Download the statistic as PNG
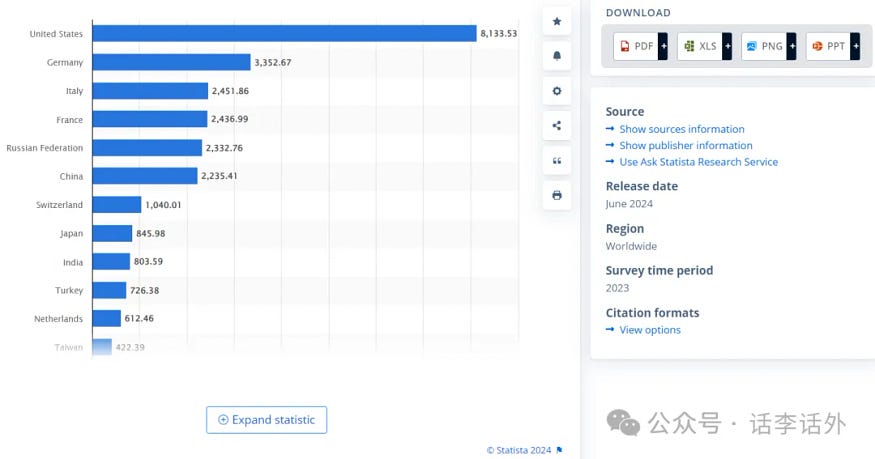 [763, 46]
